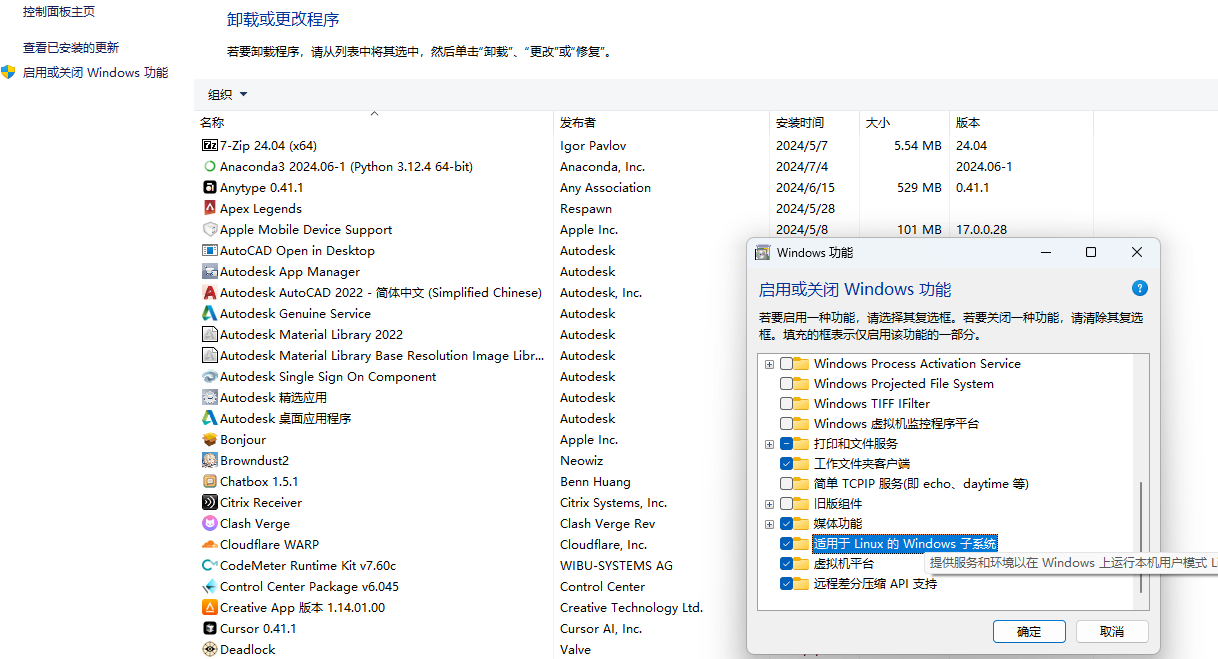Click the Creative App icon
The image size is (1218, 659).
[210, 608]
